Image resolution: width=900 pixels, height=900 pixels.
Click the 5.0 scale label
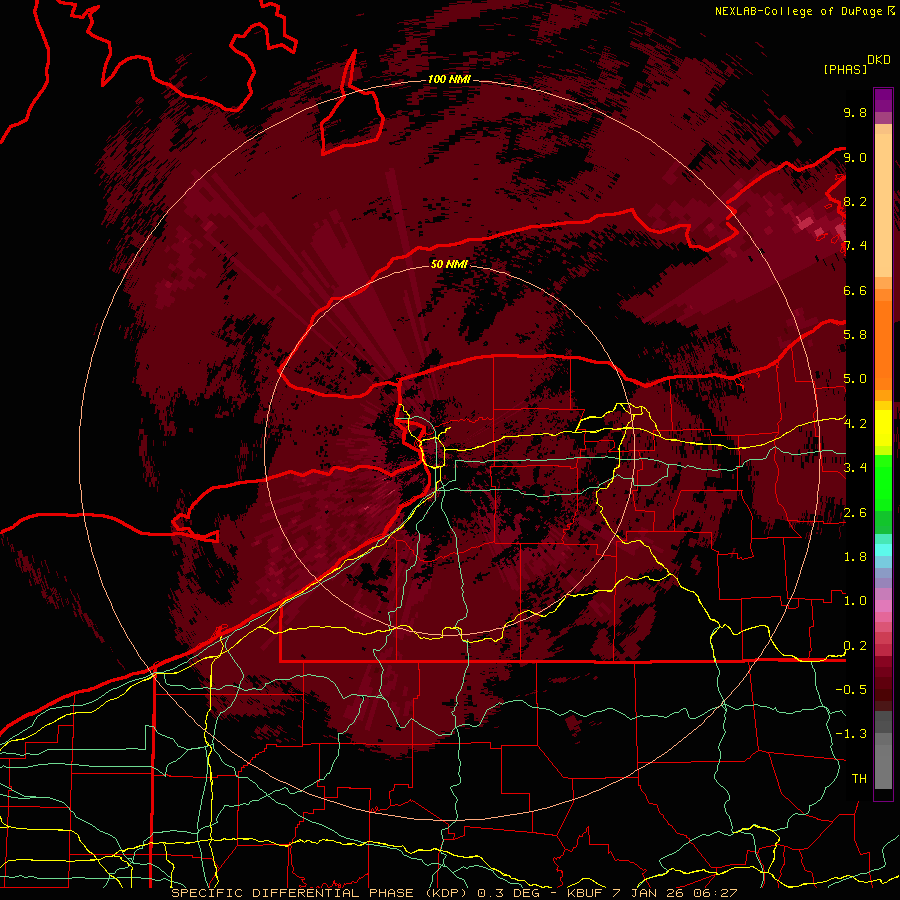click(x=855, y=379)
